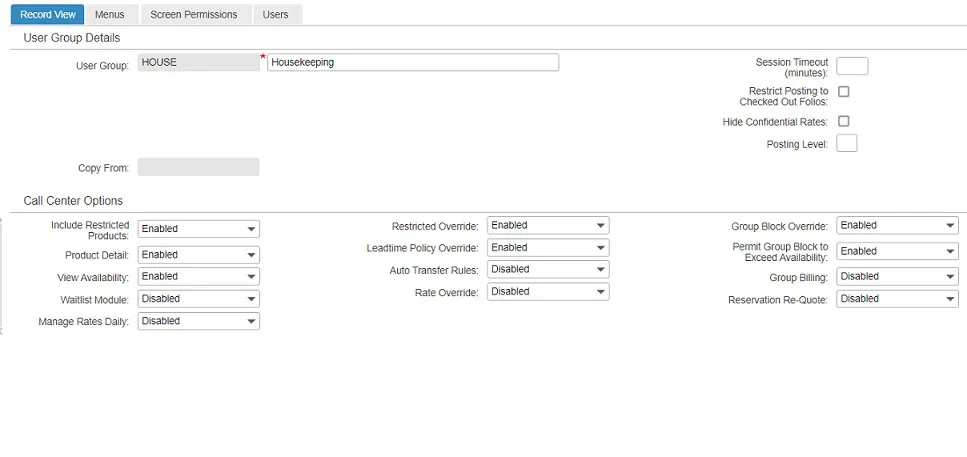Click the Housekeeping description field
Screen dimensions: 967x457
click(x=413, y=62)
